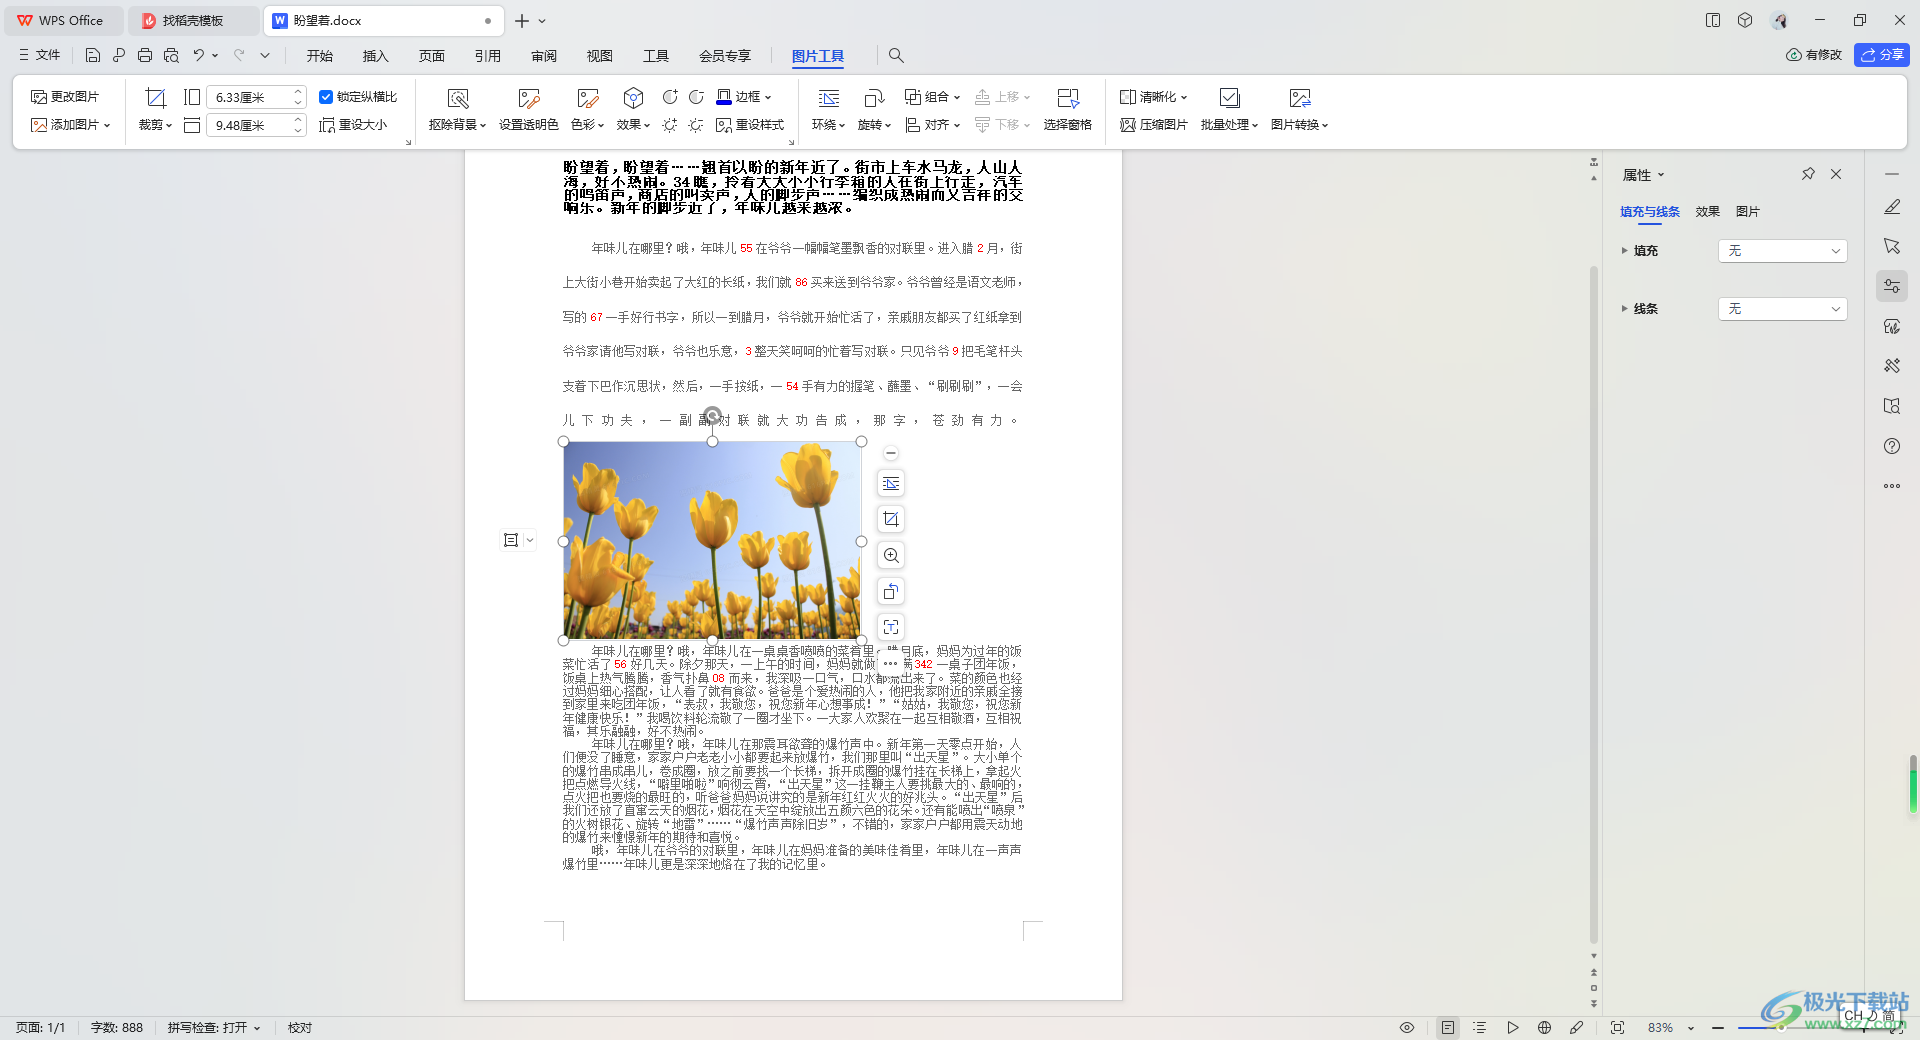Open the 添加图片 (Add picture) dropdown
Screen dimensions: 1920x1040
pyautogui.click(x=70, y=125)
